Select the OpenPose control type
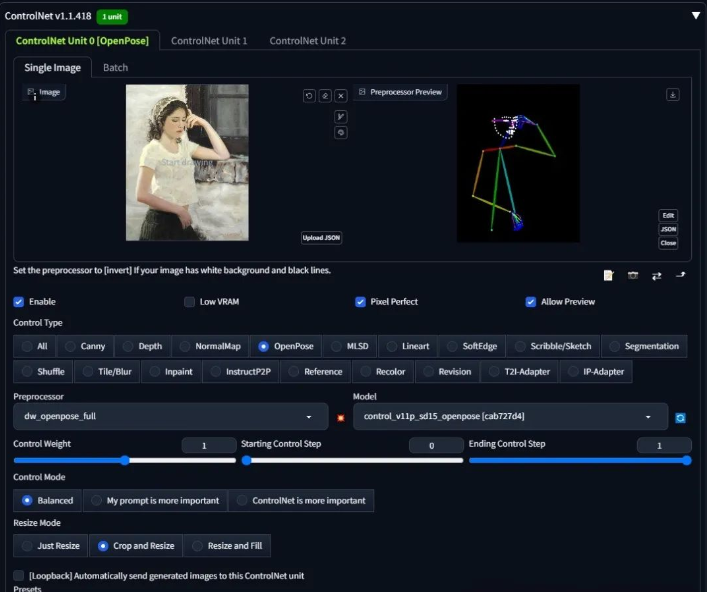Screen dimensions: 707x592 [x=286, y=346]
